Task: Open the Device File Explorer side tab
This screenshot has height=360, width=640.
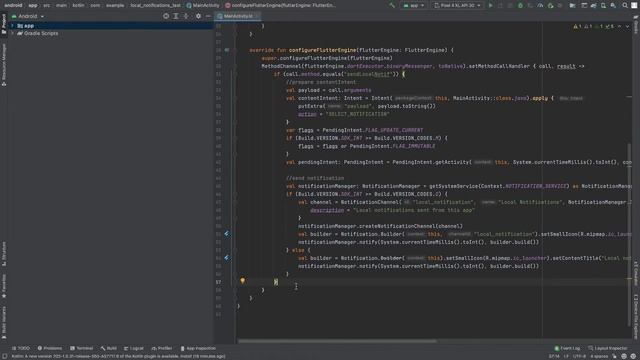Action: (x=636, y=316)
